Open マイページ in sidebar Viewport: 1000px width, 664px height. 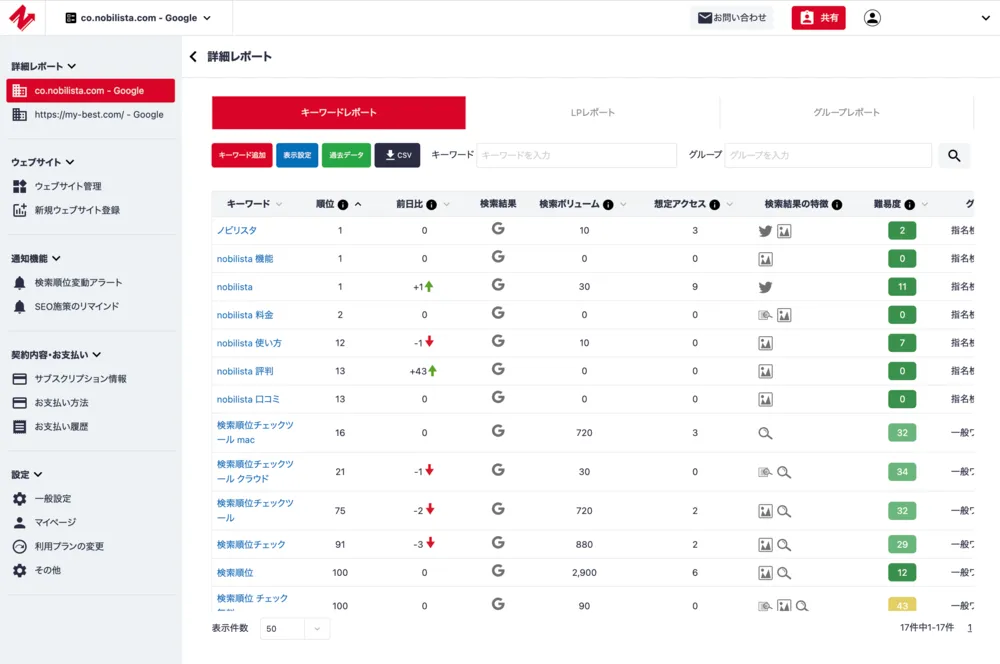[45, 522]
